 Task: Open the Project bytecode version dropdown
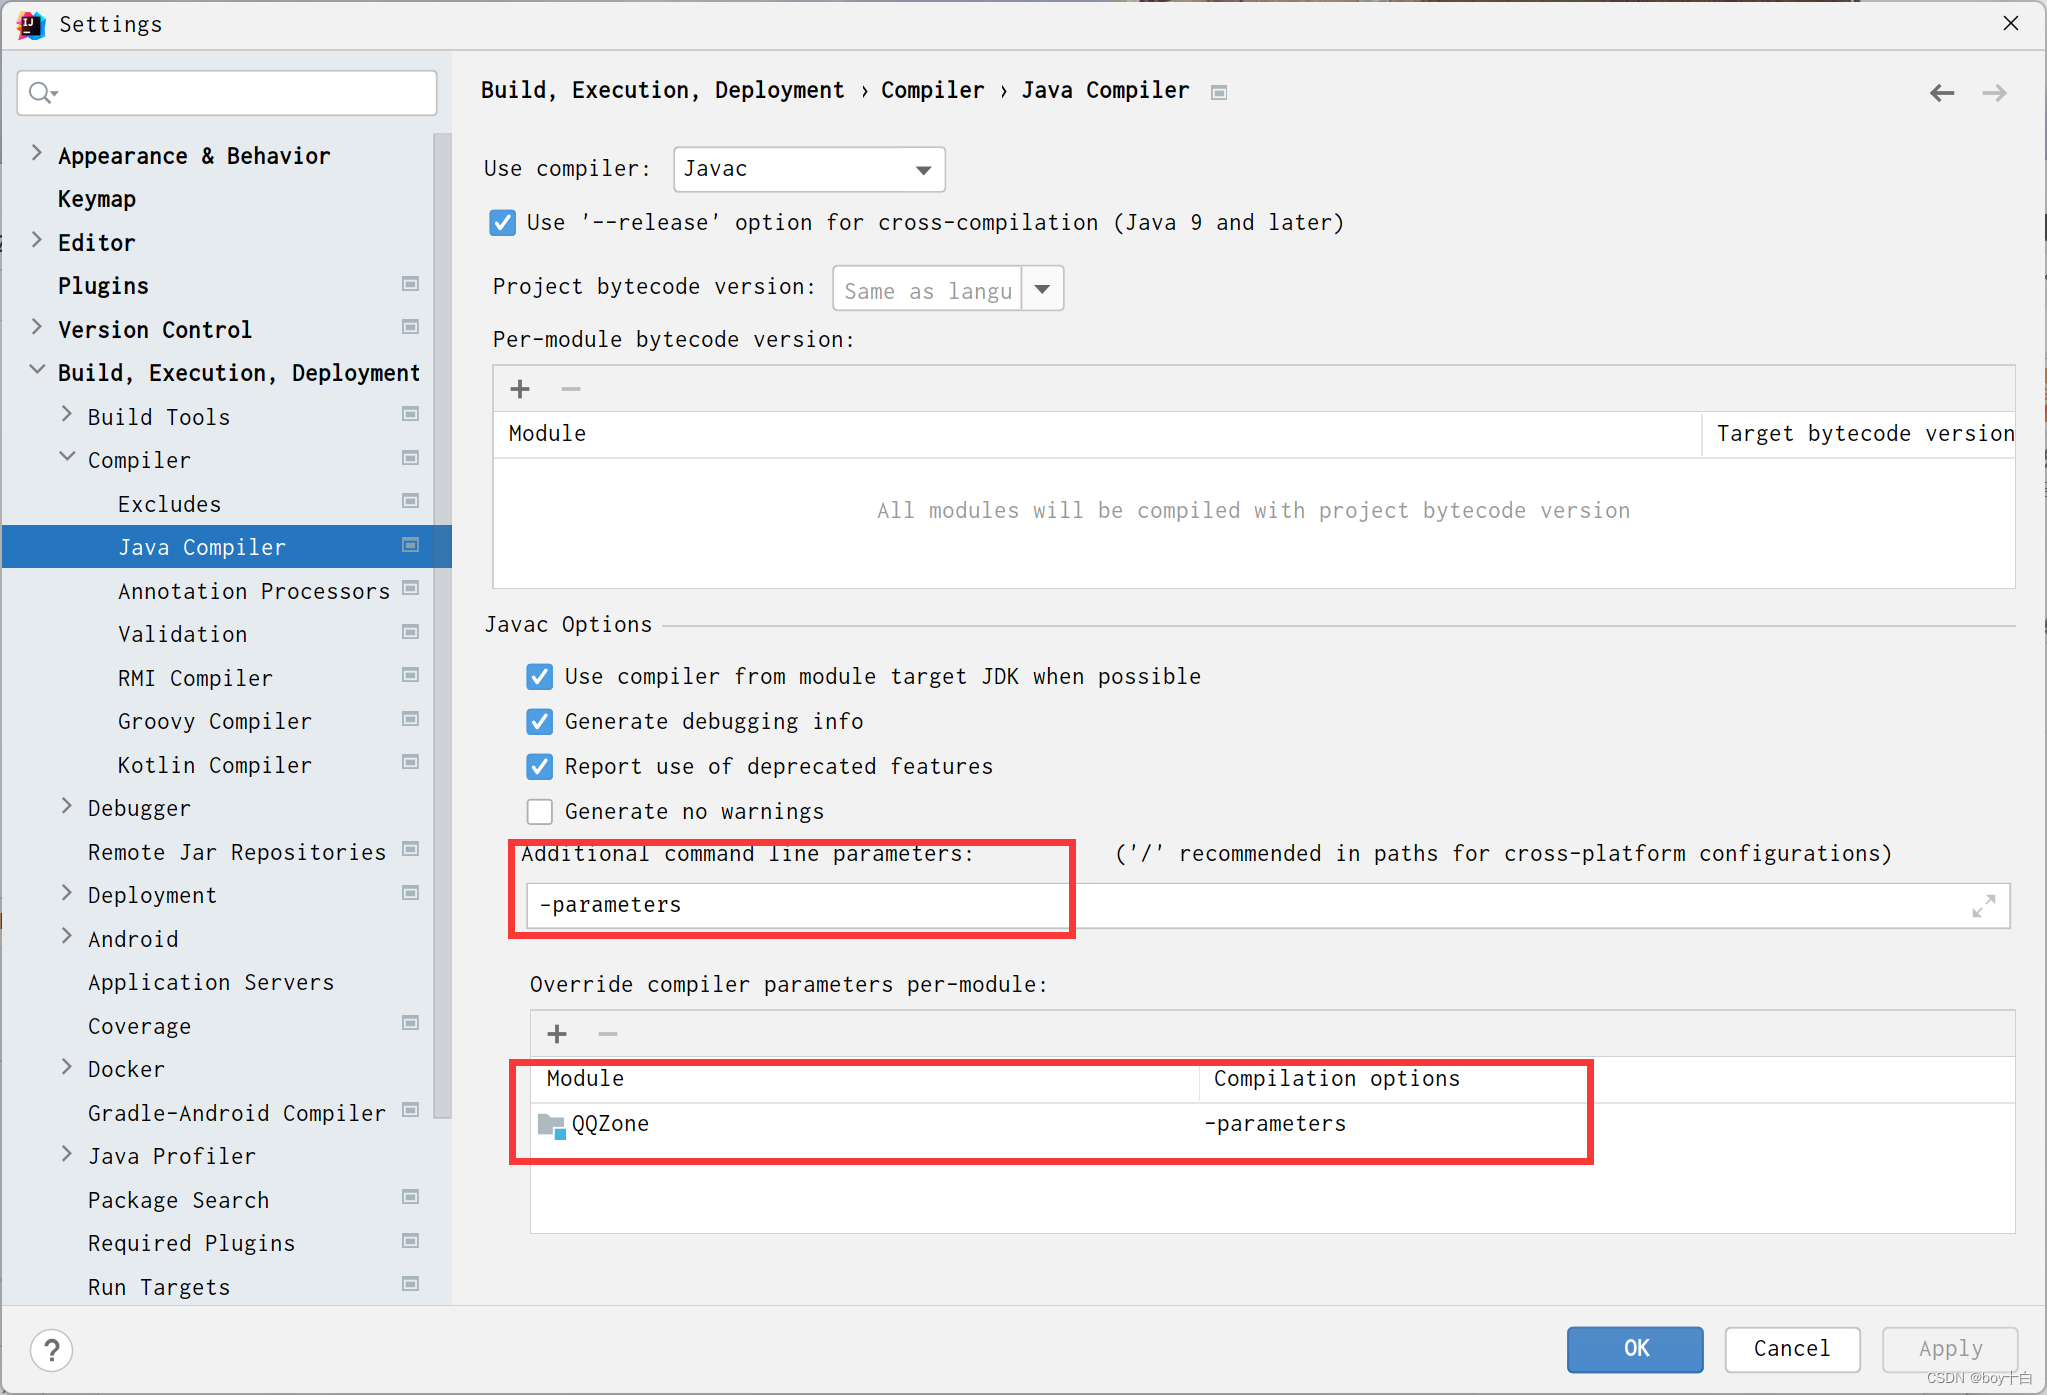point(1042,289)
